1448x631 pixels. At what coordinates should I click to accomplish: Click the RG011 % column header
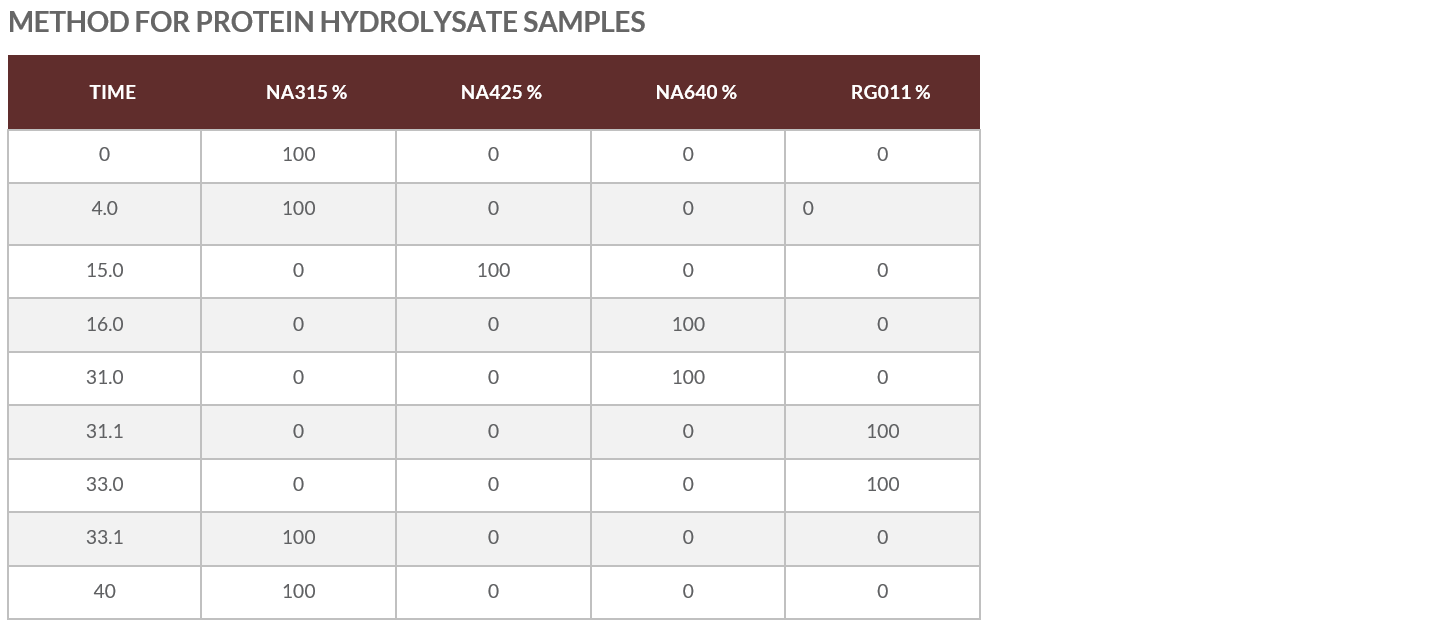coord(890,92)
